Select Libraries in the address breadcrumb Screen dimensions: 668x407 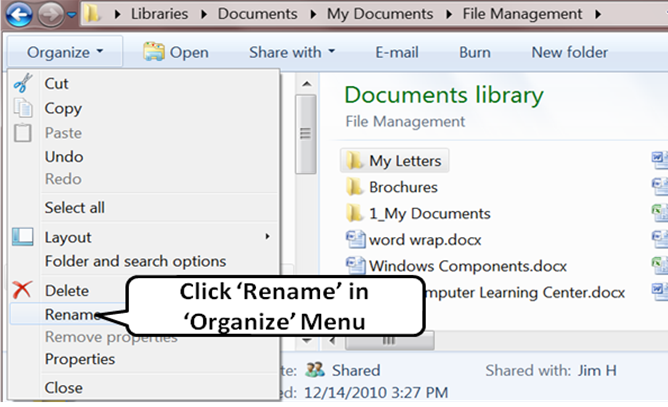[159, 14]
